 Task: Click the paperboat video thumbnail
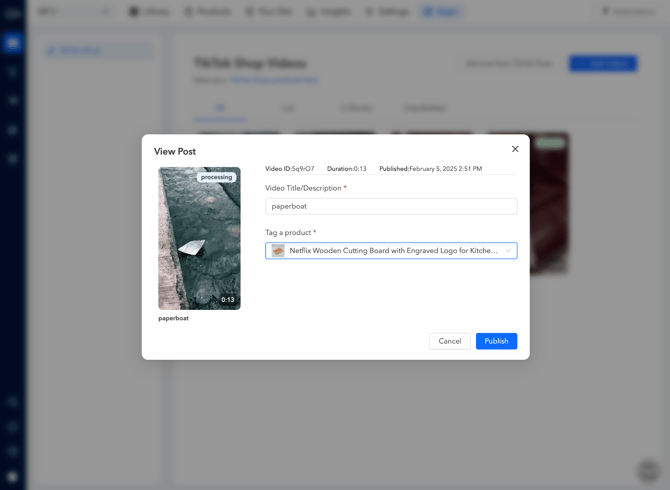pyautogui.click(x=199, y=240)
